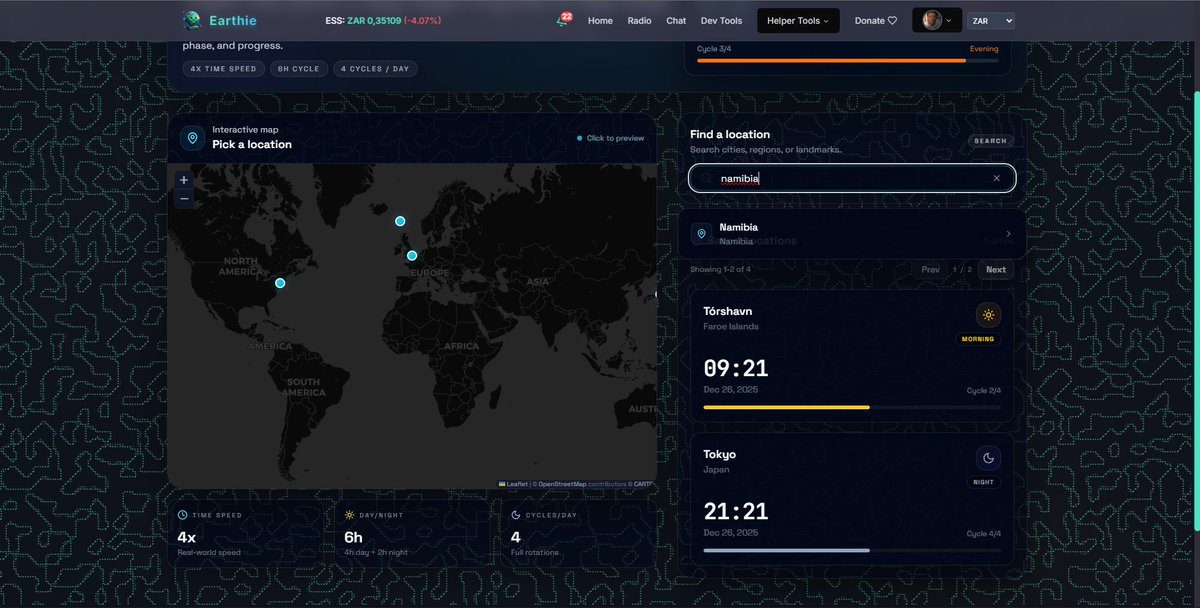Click the gray Tokyo cycle progress bar

[851, 550]
